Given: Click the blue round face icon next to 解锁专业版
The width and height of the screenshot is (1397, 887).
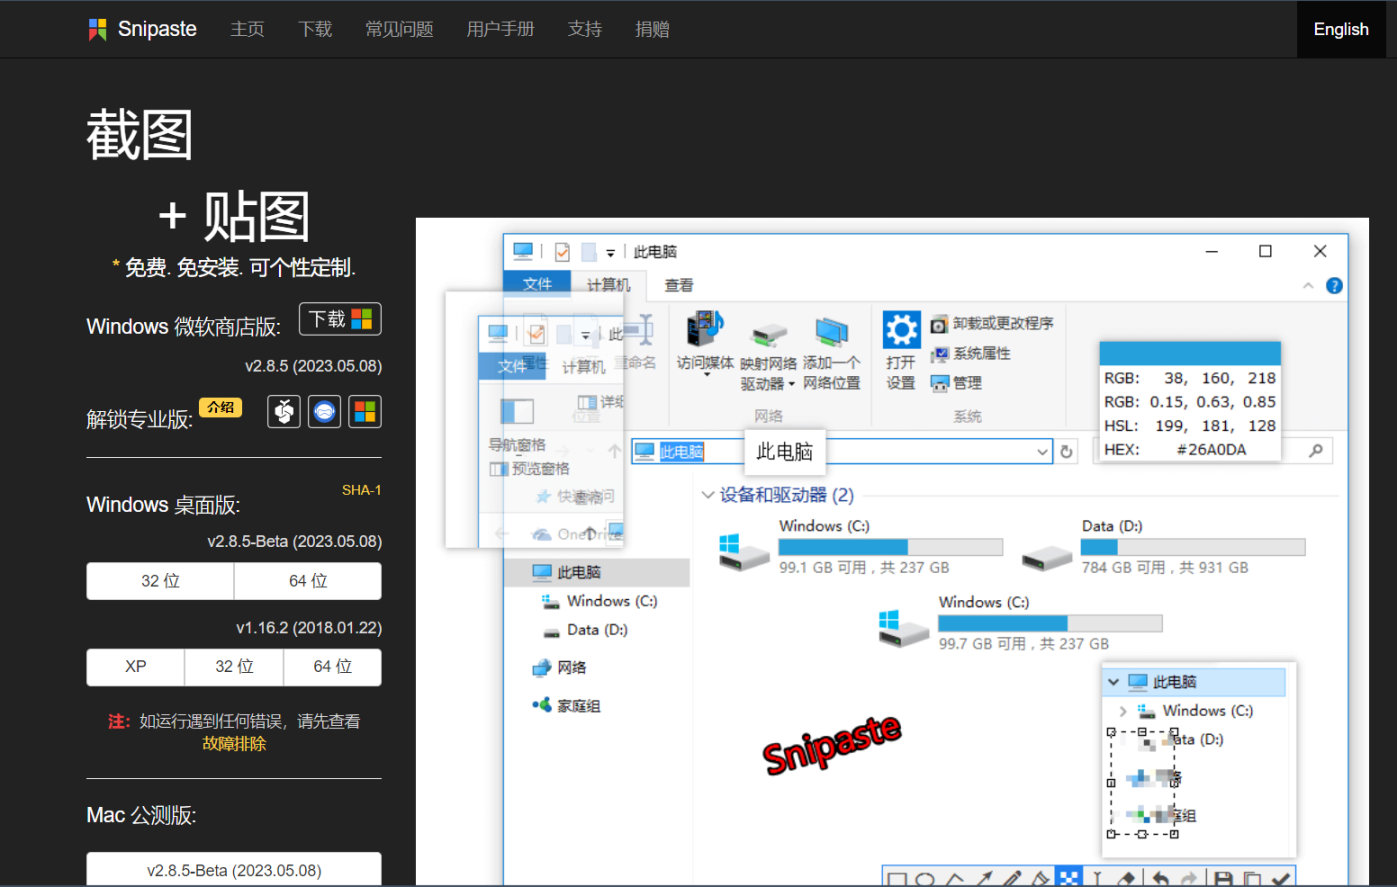Looking at the screenshot, I should point(324,411).
